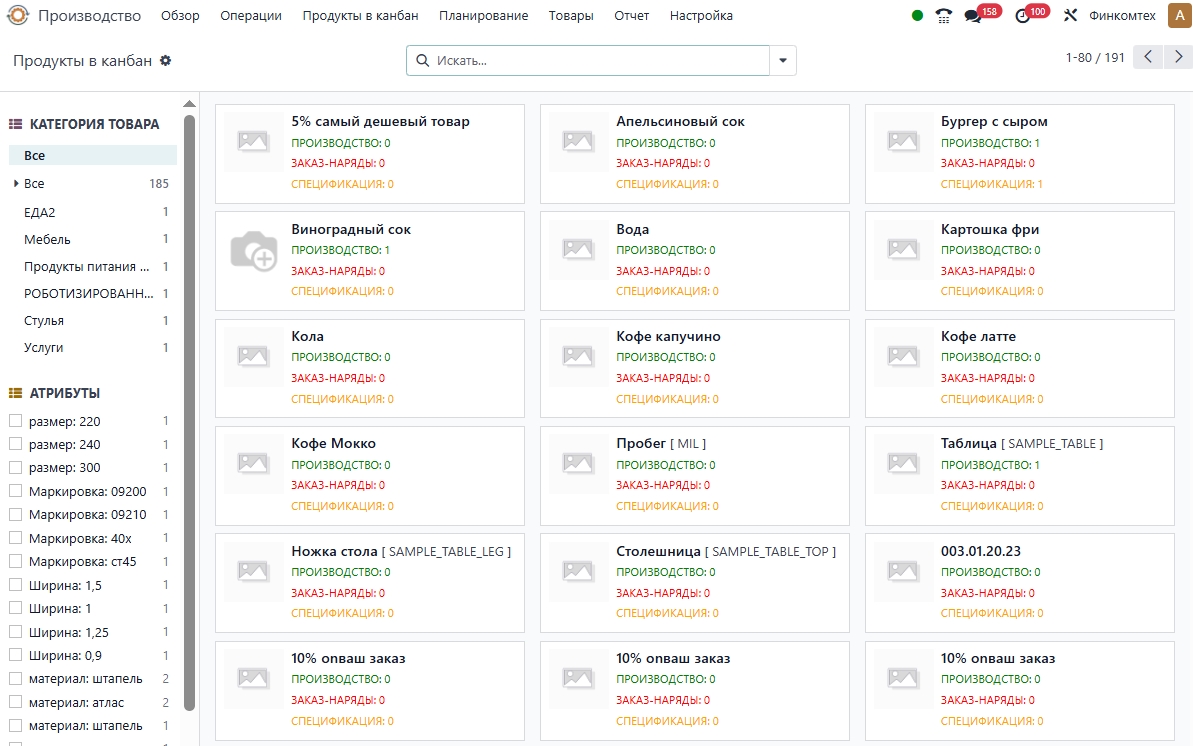The image size is (1193, 746).
Task: Click the settings gear beside Продукты в канбан
Action: [x=166, y=61]
